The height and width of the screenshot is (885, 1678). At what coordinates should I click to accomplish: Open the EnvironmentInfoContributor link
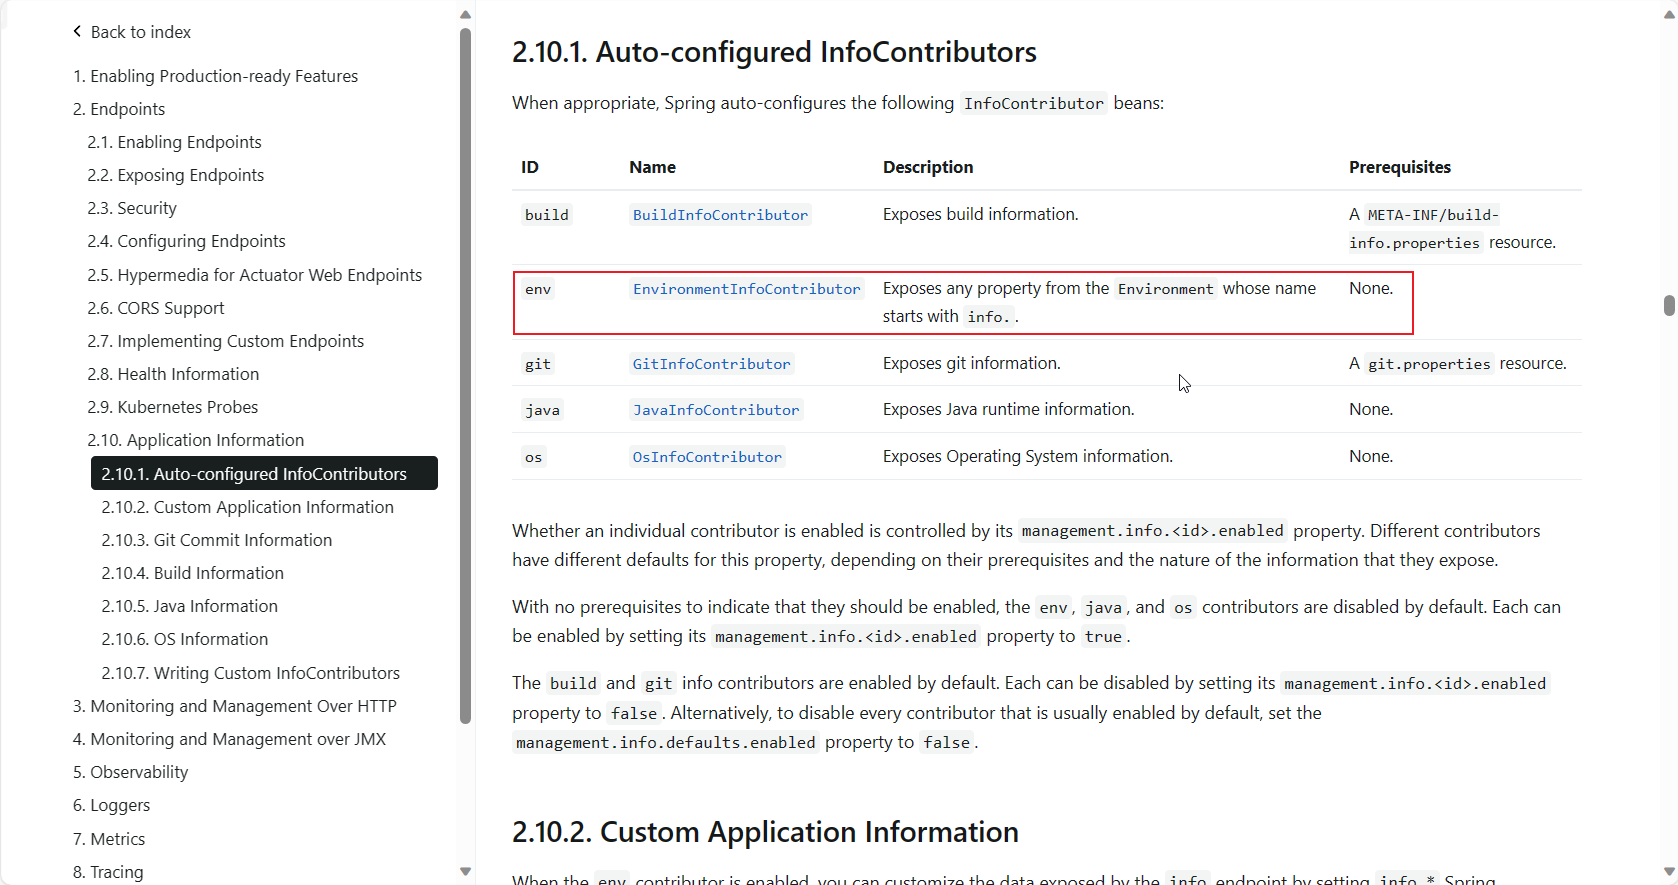(745, 289)
